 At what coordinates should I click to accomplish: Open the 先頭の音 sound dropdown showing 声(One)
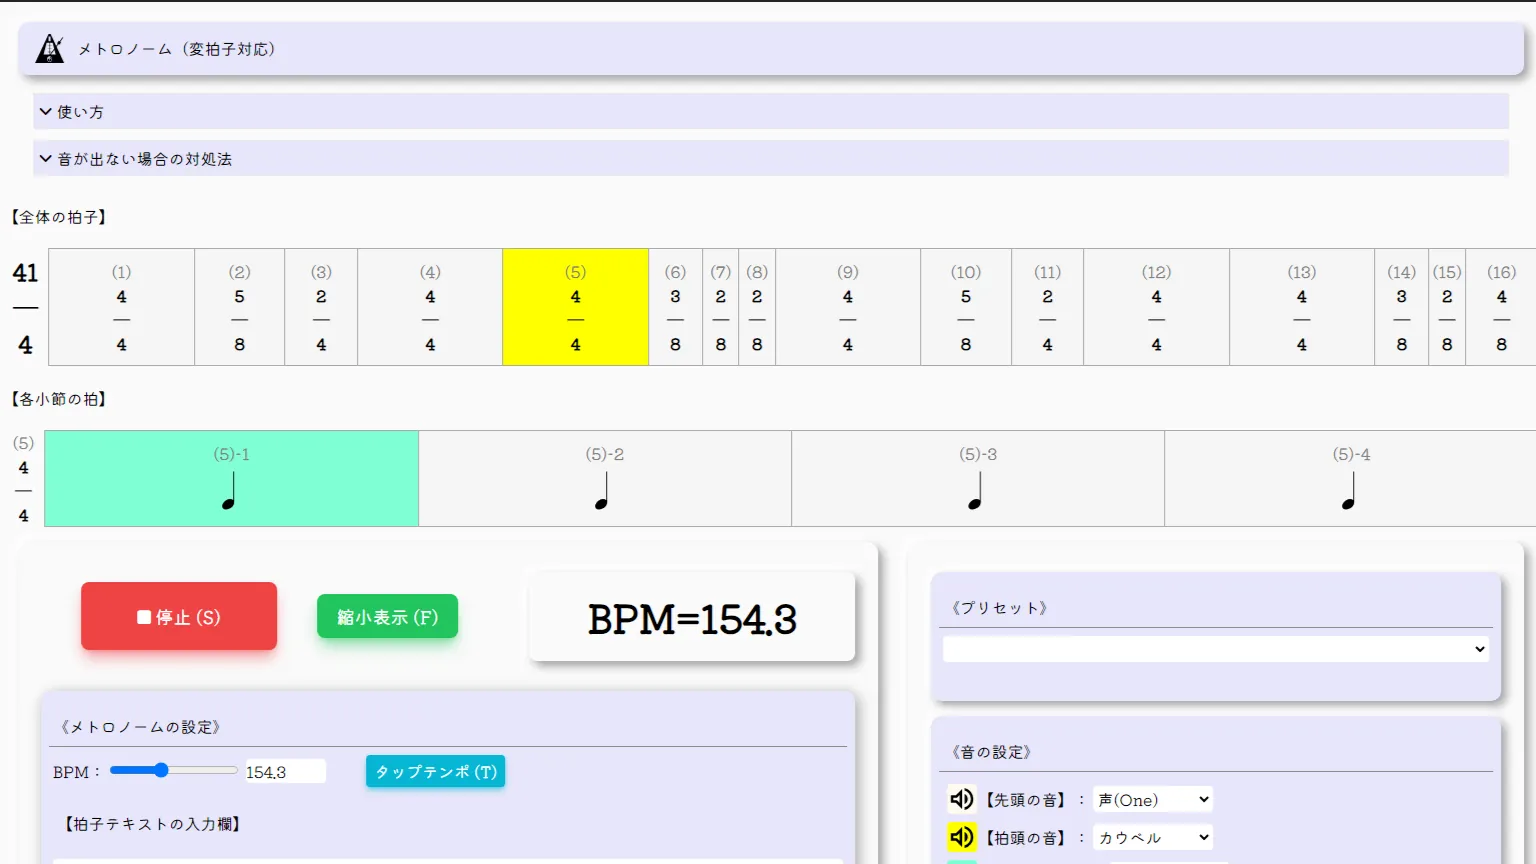coord(1154,799)
